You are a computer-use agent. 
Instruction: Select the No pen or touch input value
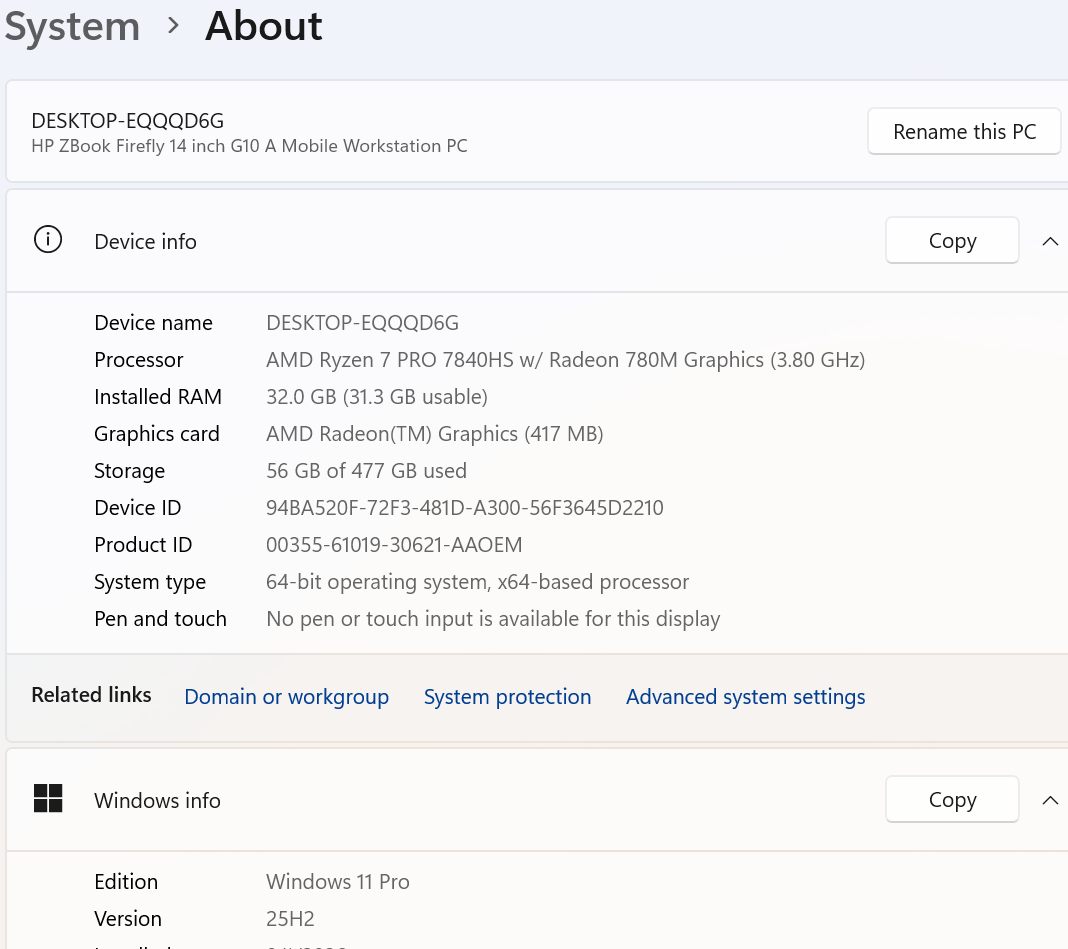[493, 619]
